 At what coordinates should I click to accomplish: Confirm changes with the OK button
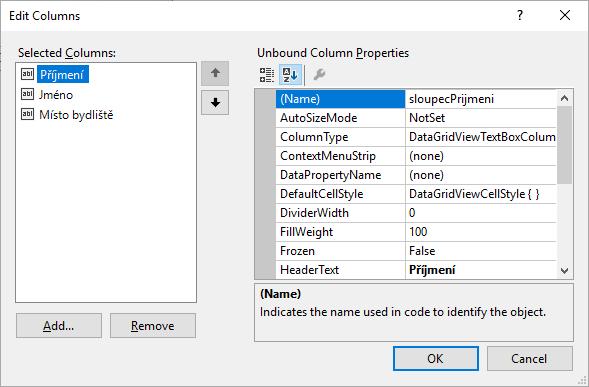coord(436,358)
